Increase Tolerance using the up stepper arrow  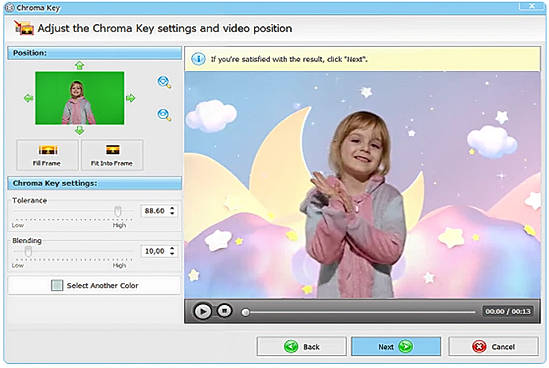(x=172, y=208)
